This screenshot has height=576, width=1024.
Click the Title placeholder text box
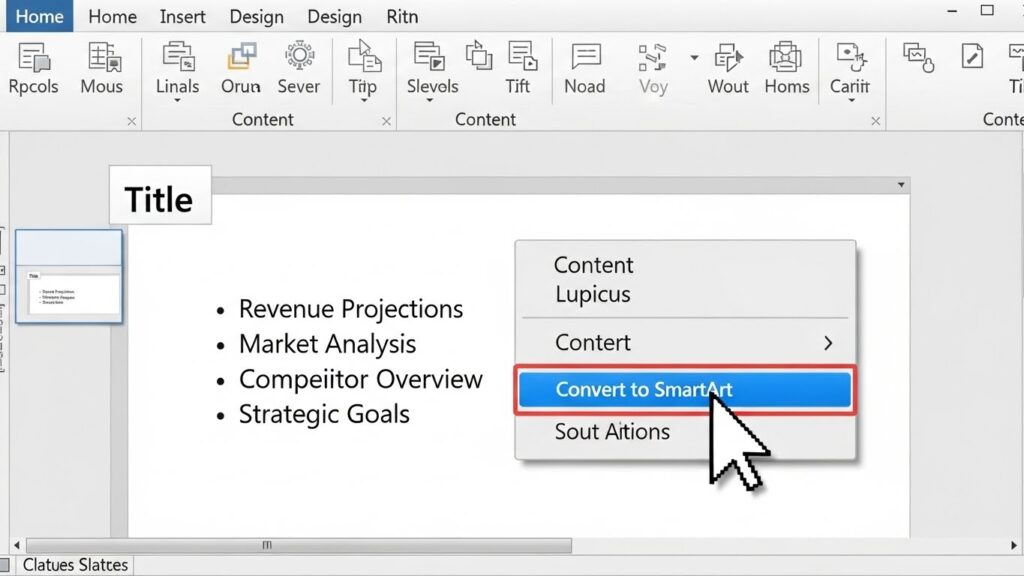point(159,199)
